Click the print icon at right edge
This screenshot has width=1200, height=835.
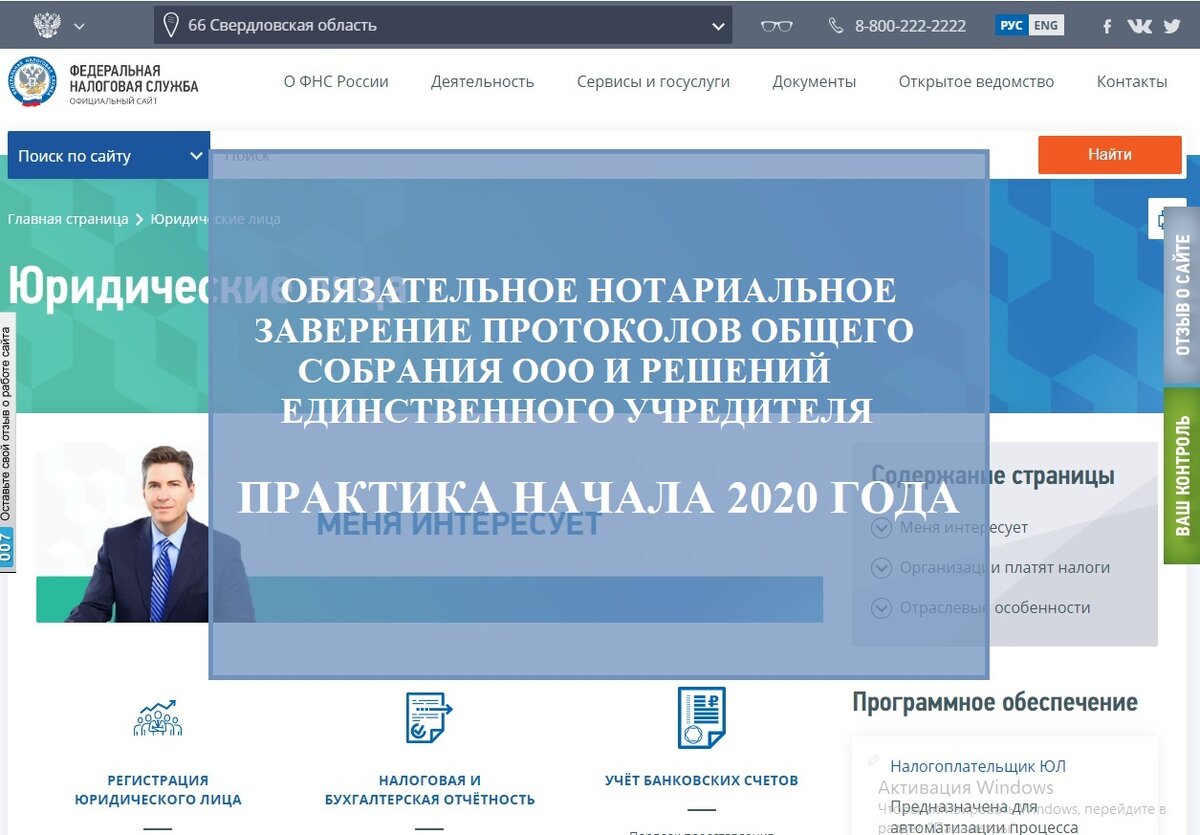coord(1162,220)
